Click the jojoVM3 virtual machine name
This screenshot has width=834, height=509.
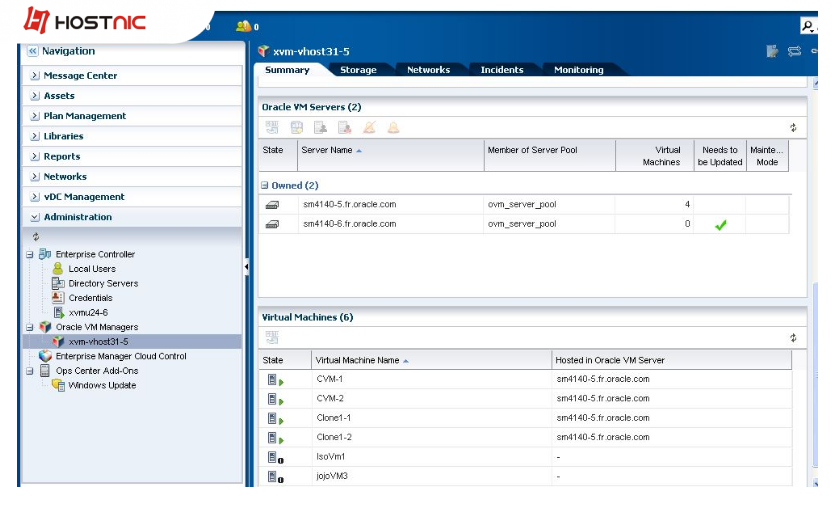tap(332, 476)
